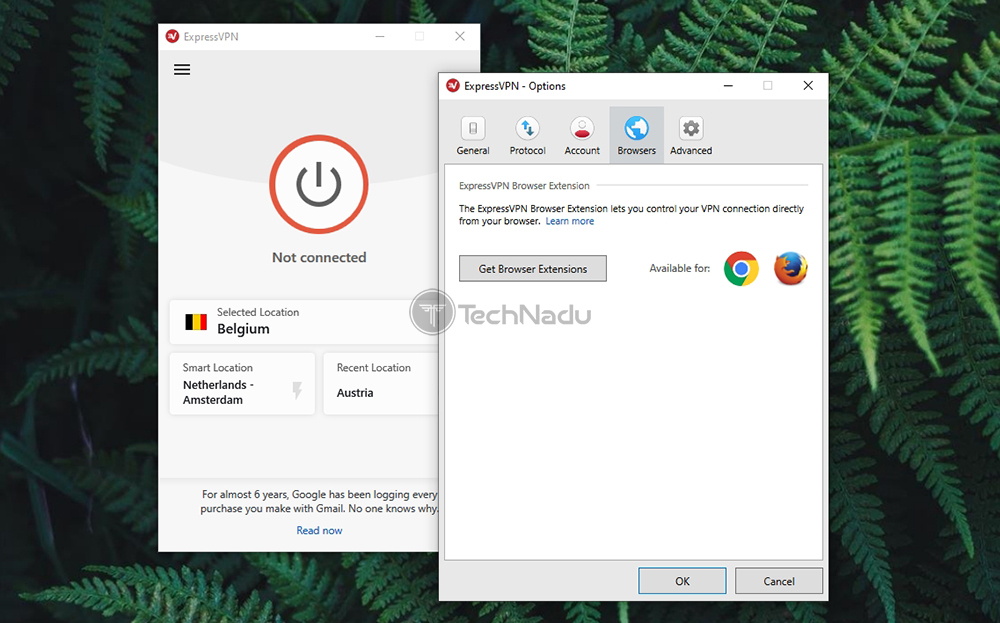This screenshot has height=623, width=1000.
Task: Click the Google Gmail logging news text
Action: 319,501
